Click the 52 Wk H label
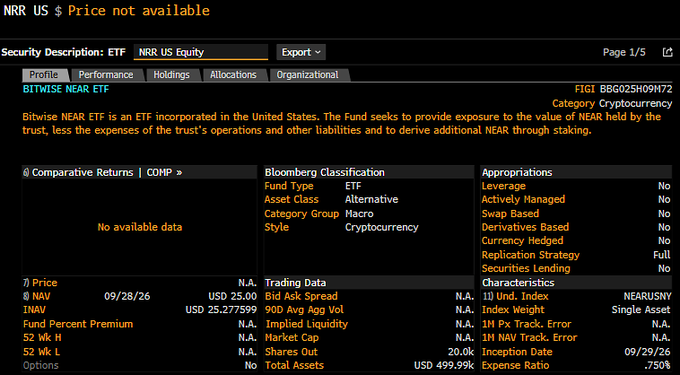This screenshot has width=680, height=375. pos(42,338)
